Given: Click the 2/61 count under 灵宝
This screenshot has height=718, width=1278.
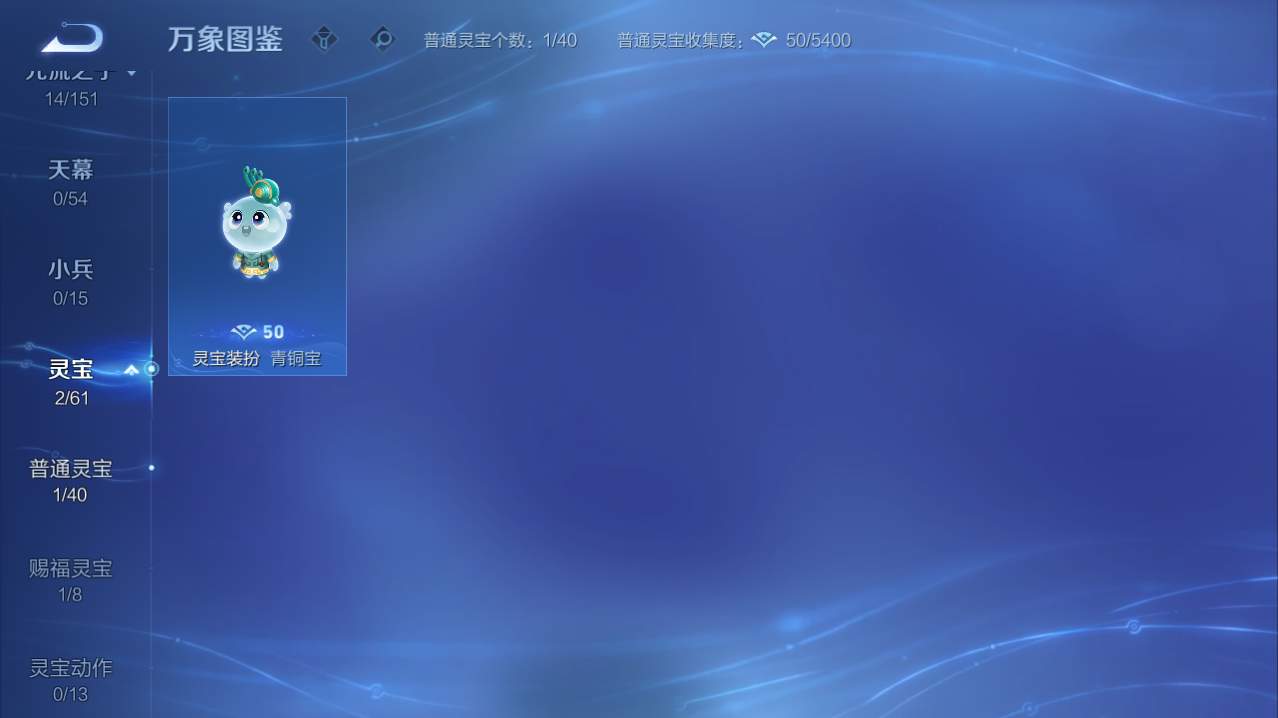Looking at the screenshot, I should [71, 398].
